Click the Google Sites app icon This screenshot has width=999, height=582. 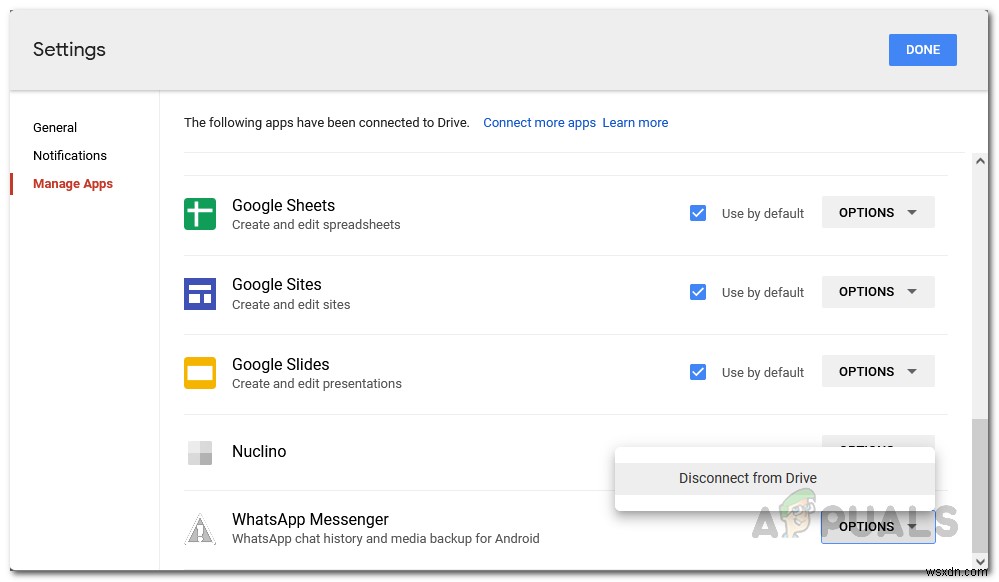pos(200,293)
